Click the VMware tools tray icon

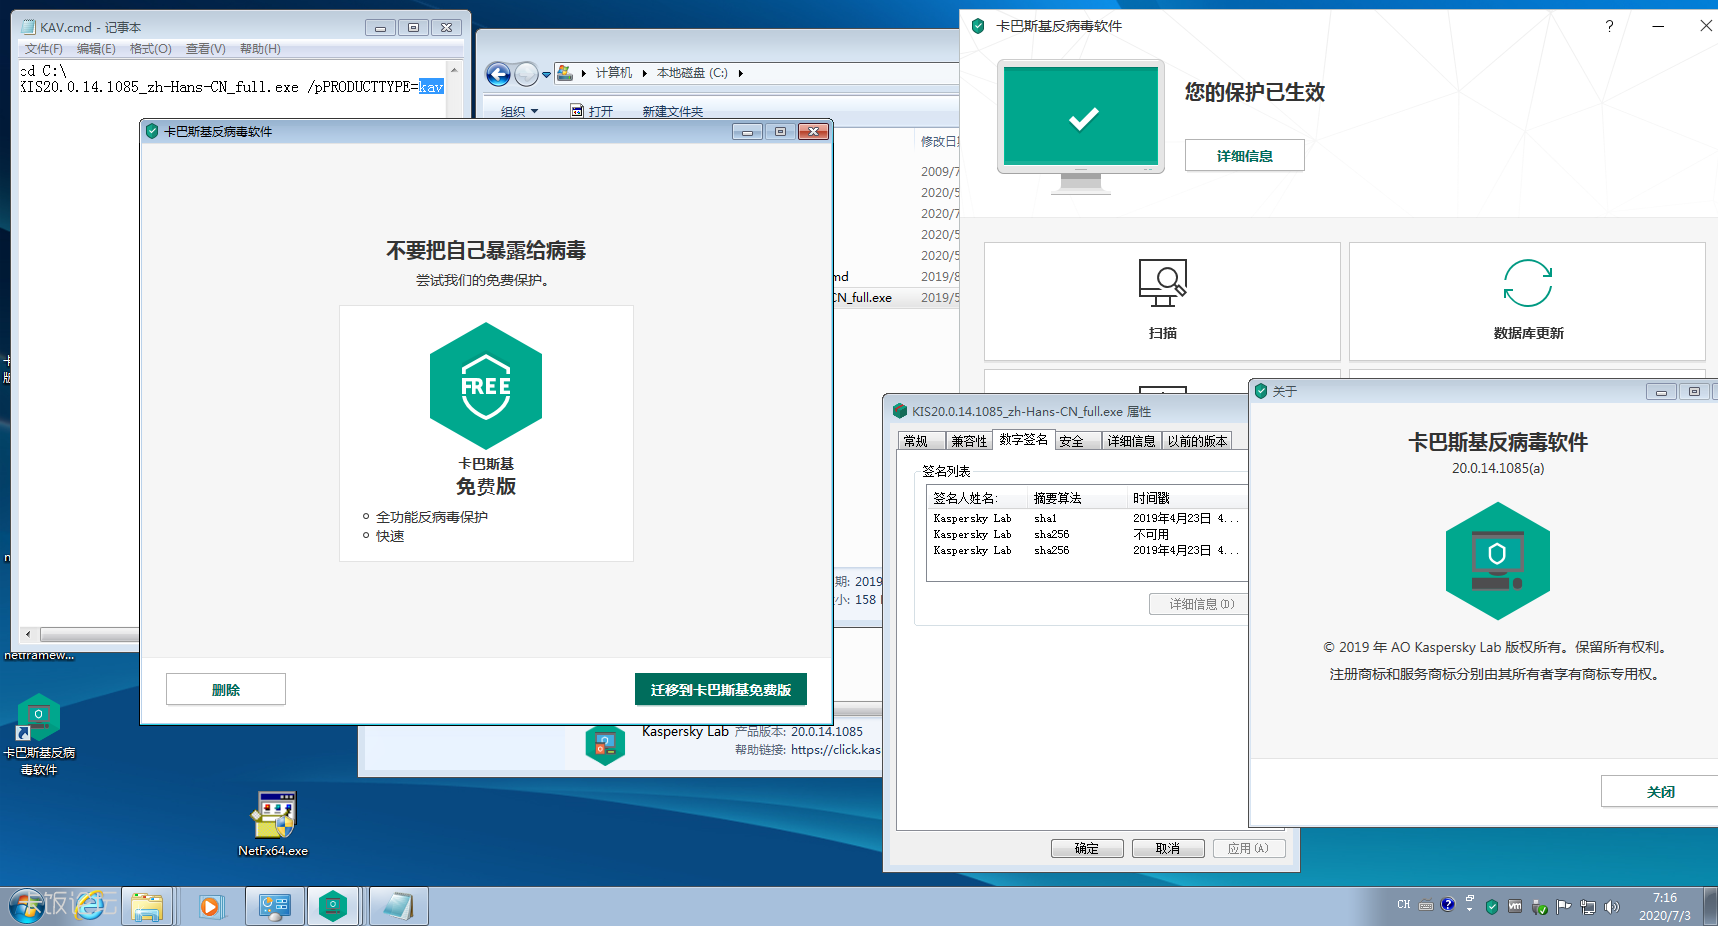point(1515,907)
